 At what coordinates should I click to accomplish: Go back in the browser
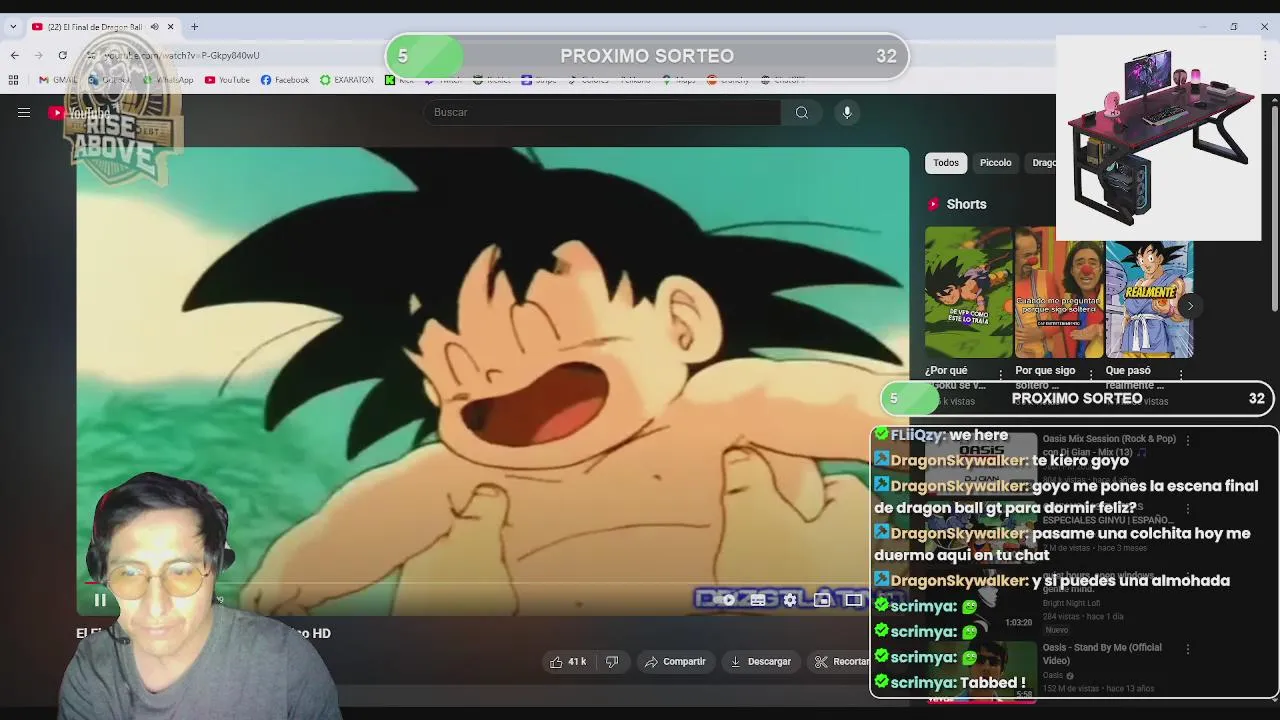(x=14, y=55)
